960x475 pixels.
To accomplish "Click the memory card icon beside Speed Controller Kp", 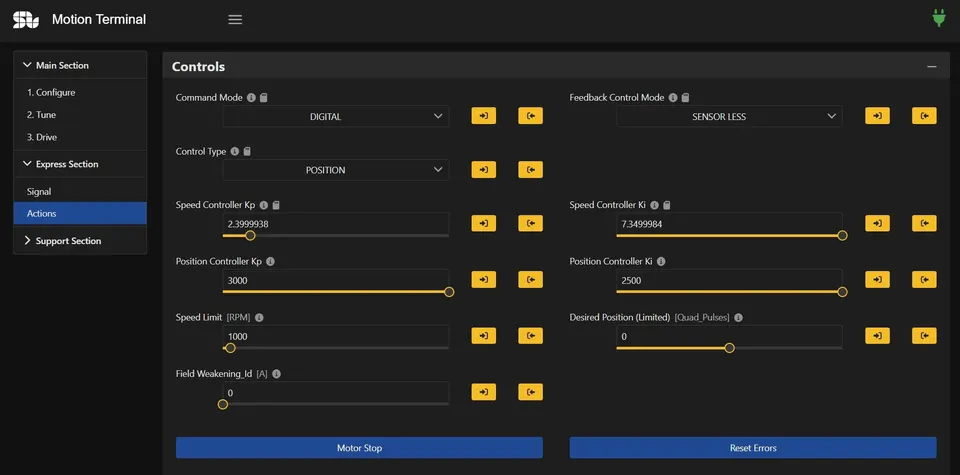I will [276, 205].
